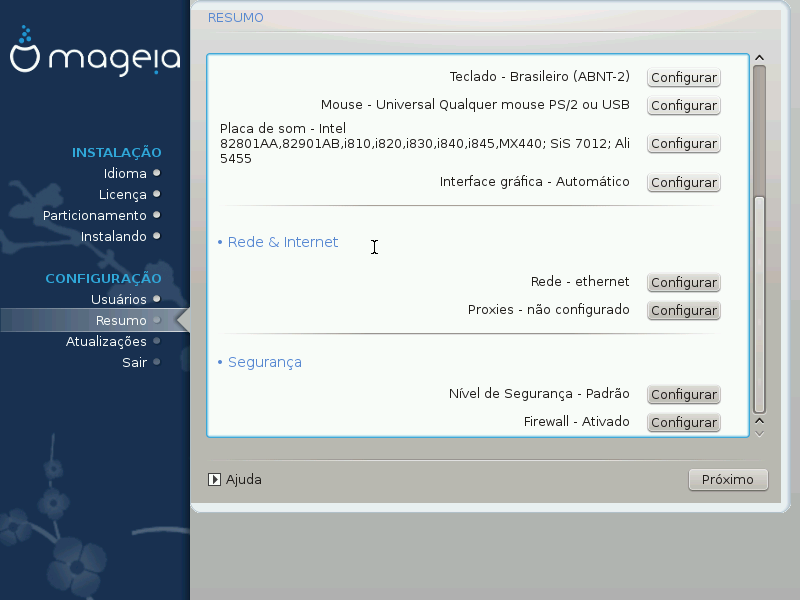Configure the Mouse Universal setting
This screenshot has height=600, width=800.
coord(684,106)
